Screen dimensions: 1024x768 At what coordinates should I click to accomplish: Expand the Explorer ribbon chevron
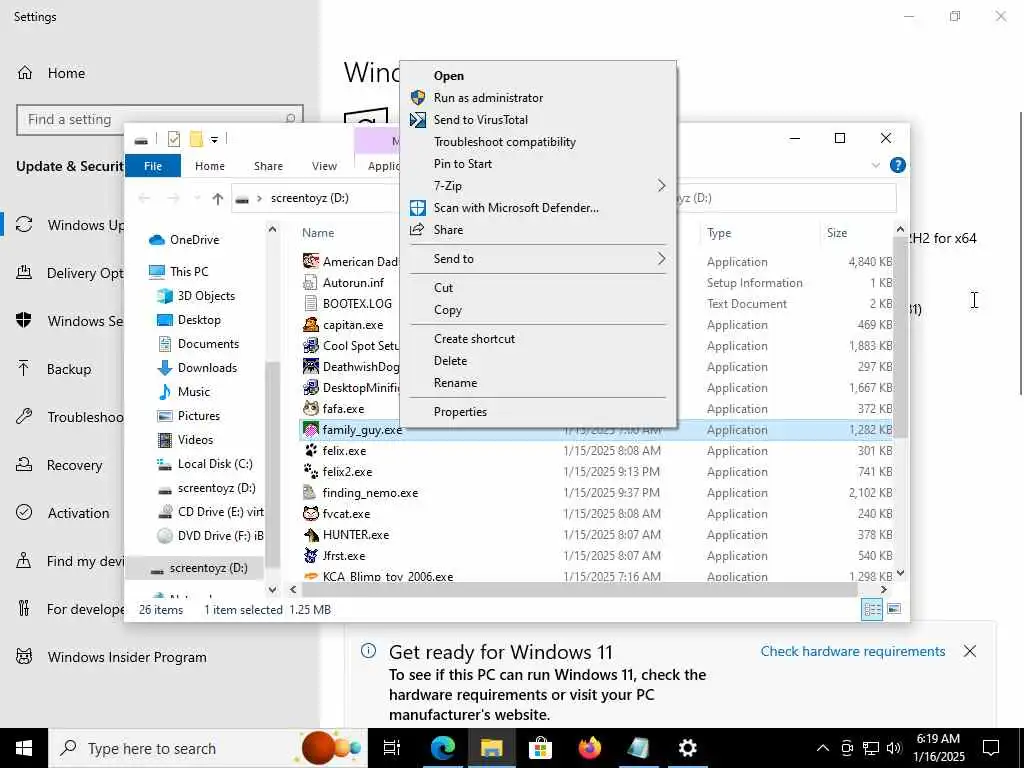pos(876,165)
